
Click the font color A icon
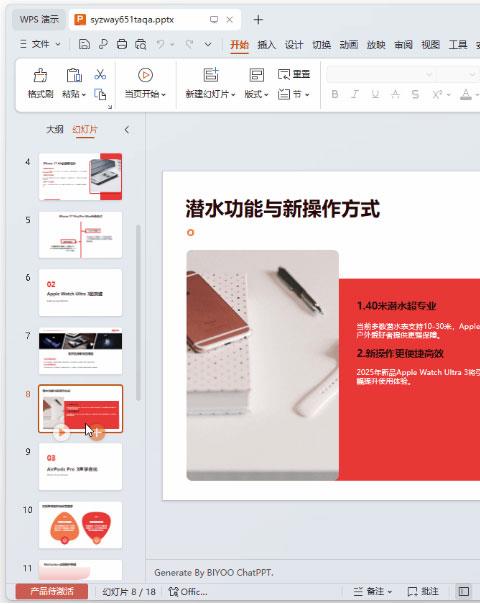pyautogui.click(x=466, y=94)
